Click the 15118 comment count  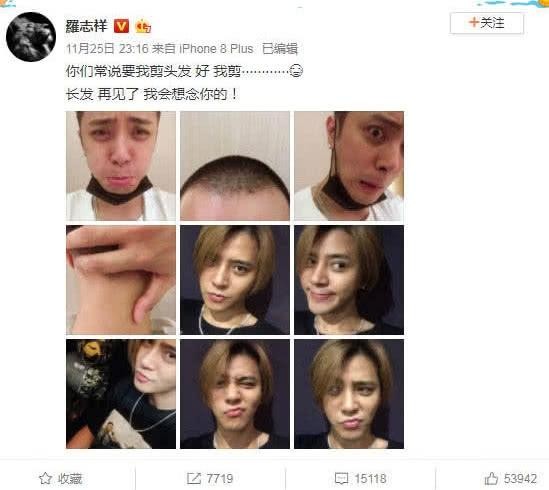pos(370,478)
